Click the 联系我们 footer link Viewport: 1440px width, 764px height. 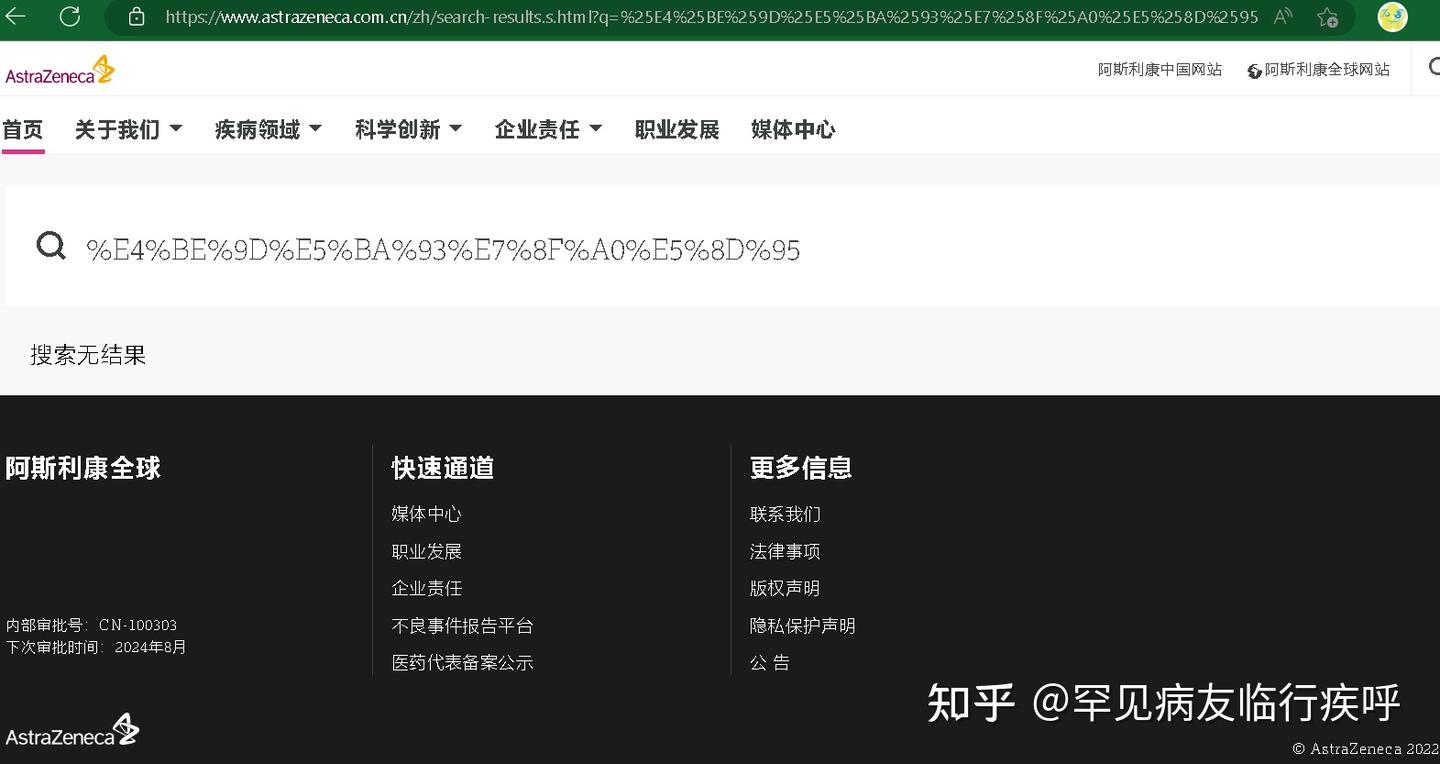(785, 513)
